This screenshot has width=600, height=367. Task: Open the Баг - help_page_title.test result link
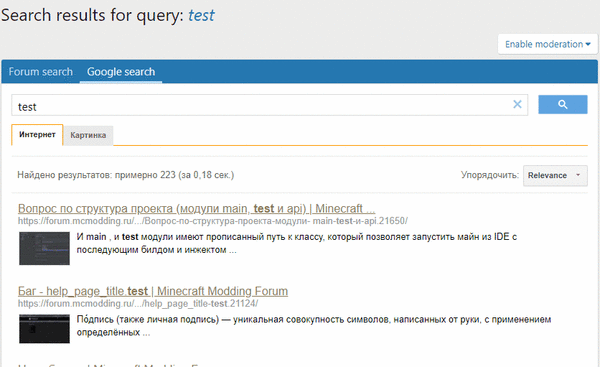point(153,291)
